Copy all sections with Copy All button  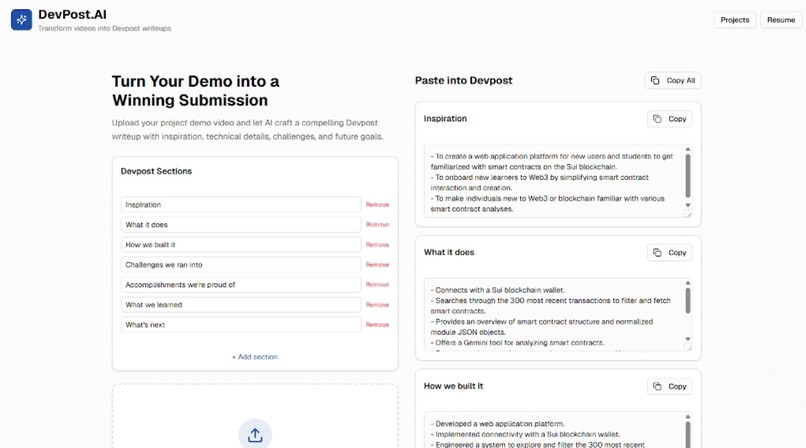point(673,80)
